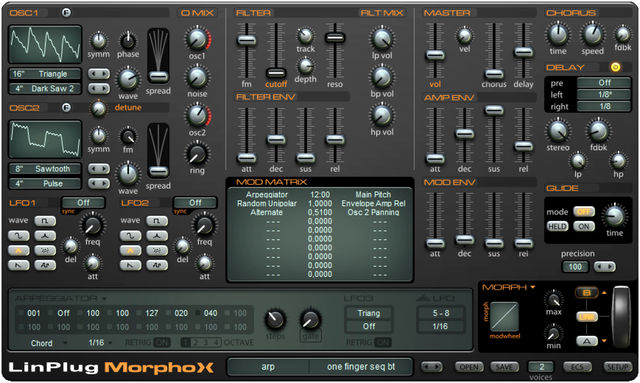
Task: Toggle the OSC1 free-run F button
Action: click(x=66, y=13)
